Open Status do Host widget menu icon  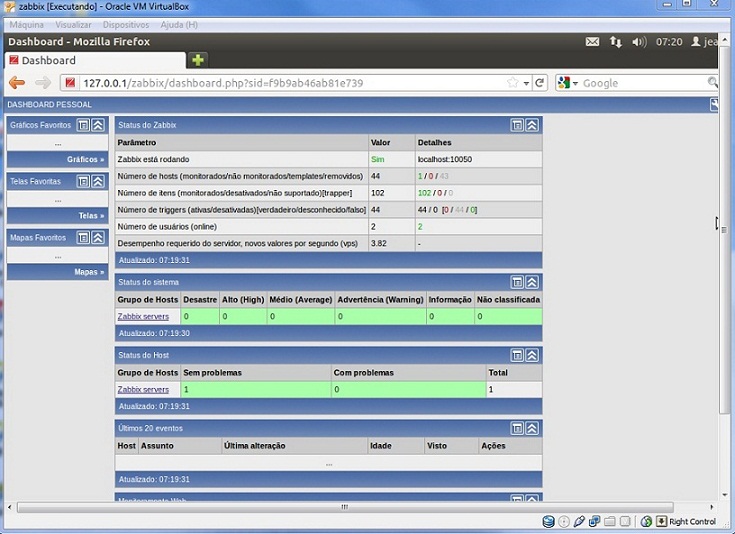(517, 355)
